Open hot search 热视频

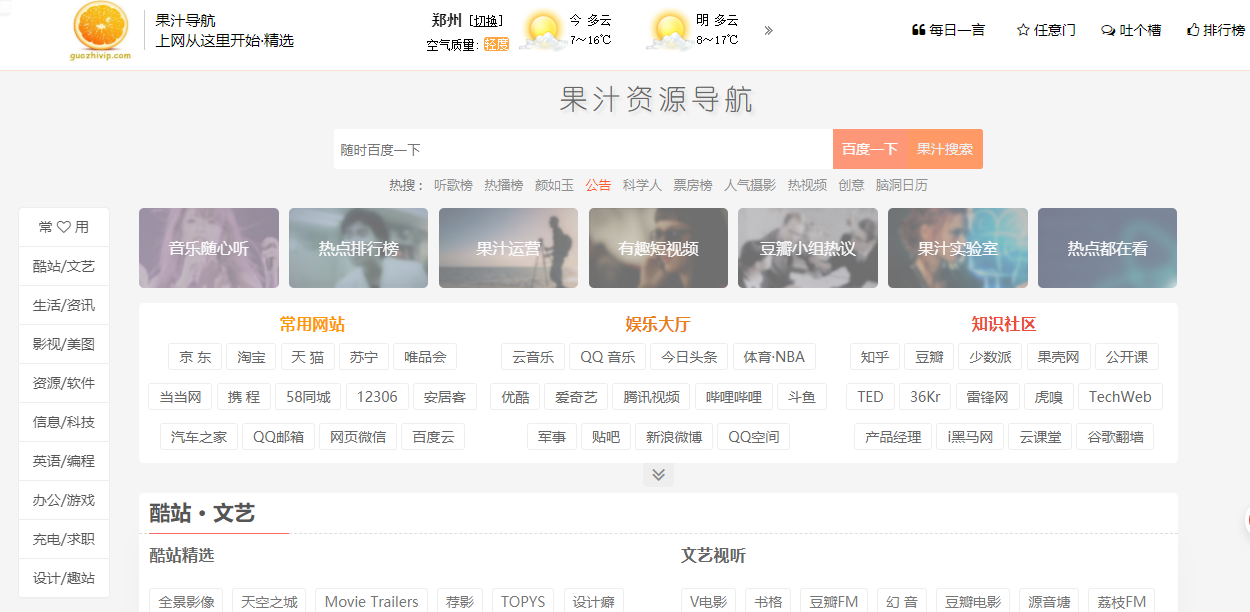(807, 185)
